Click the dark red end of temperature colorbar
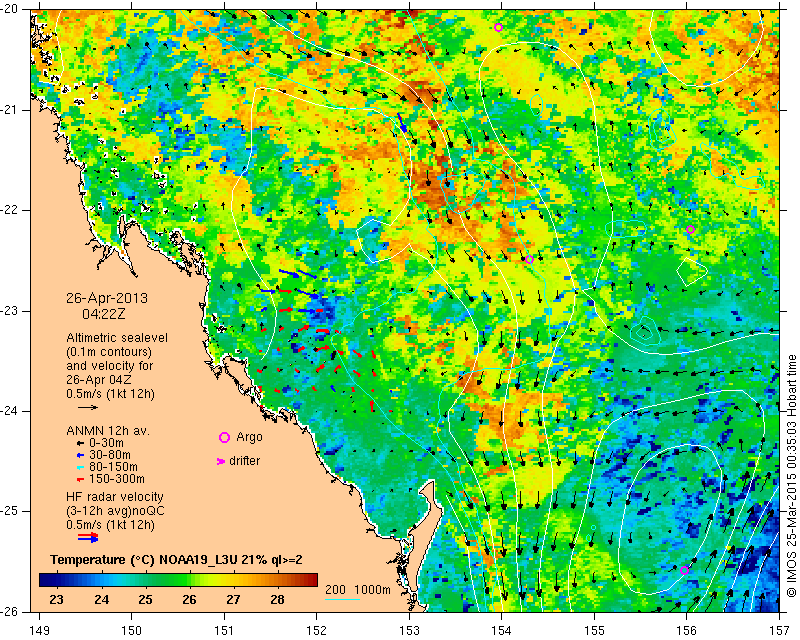 point(312,580)
